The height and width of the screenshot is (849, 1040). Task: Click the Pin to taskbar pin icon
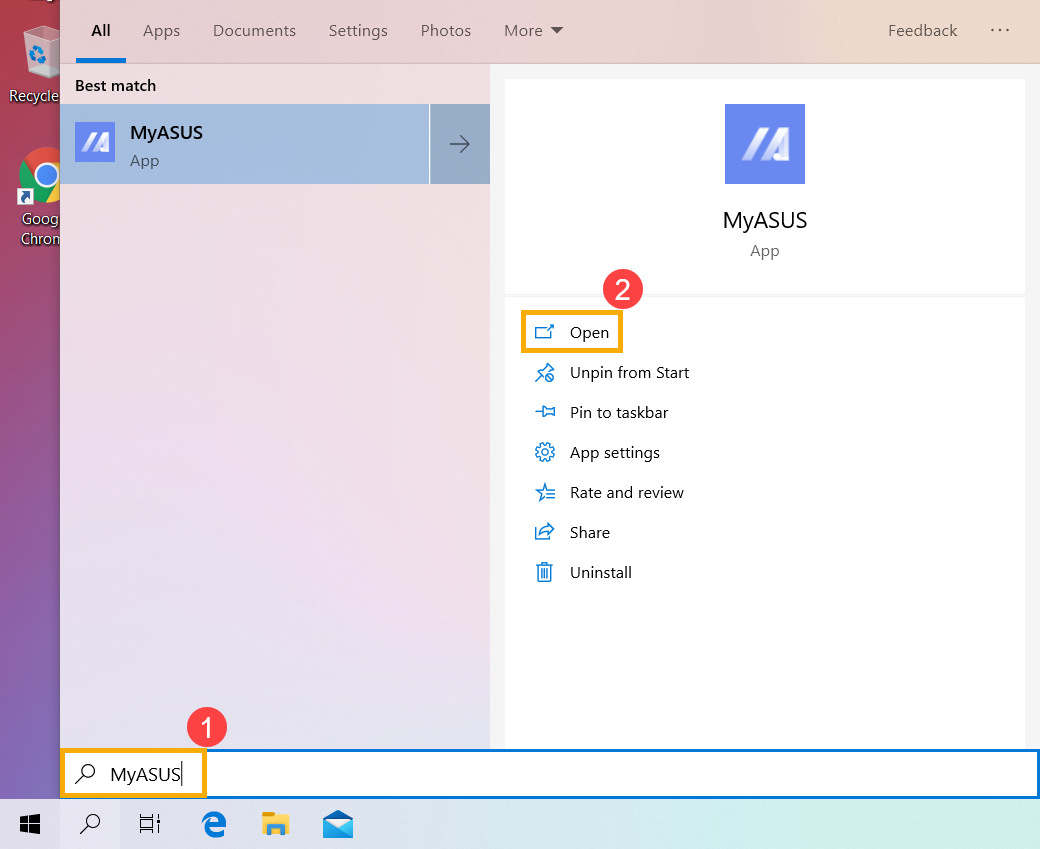click(x=545, y=412)
